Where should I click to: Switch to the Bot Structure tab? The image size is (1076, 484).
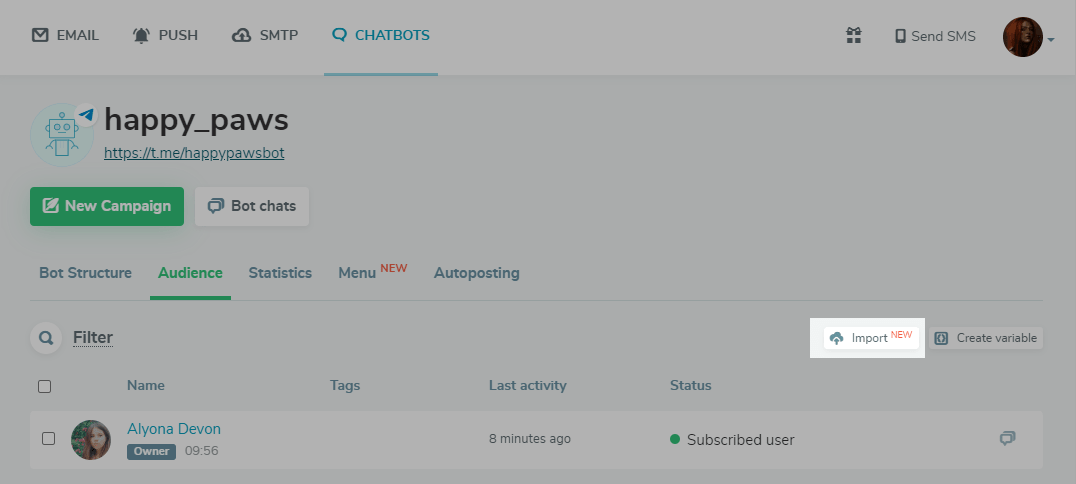click(85, 273)
